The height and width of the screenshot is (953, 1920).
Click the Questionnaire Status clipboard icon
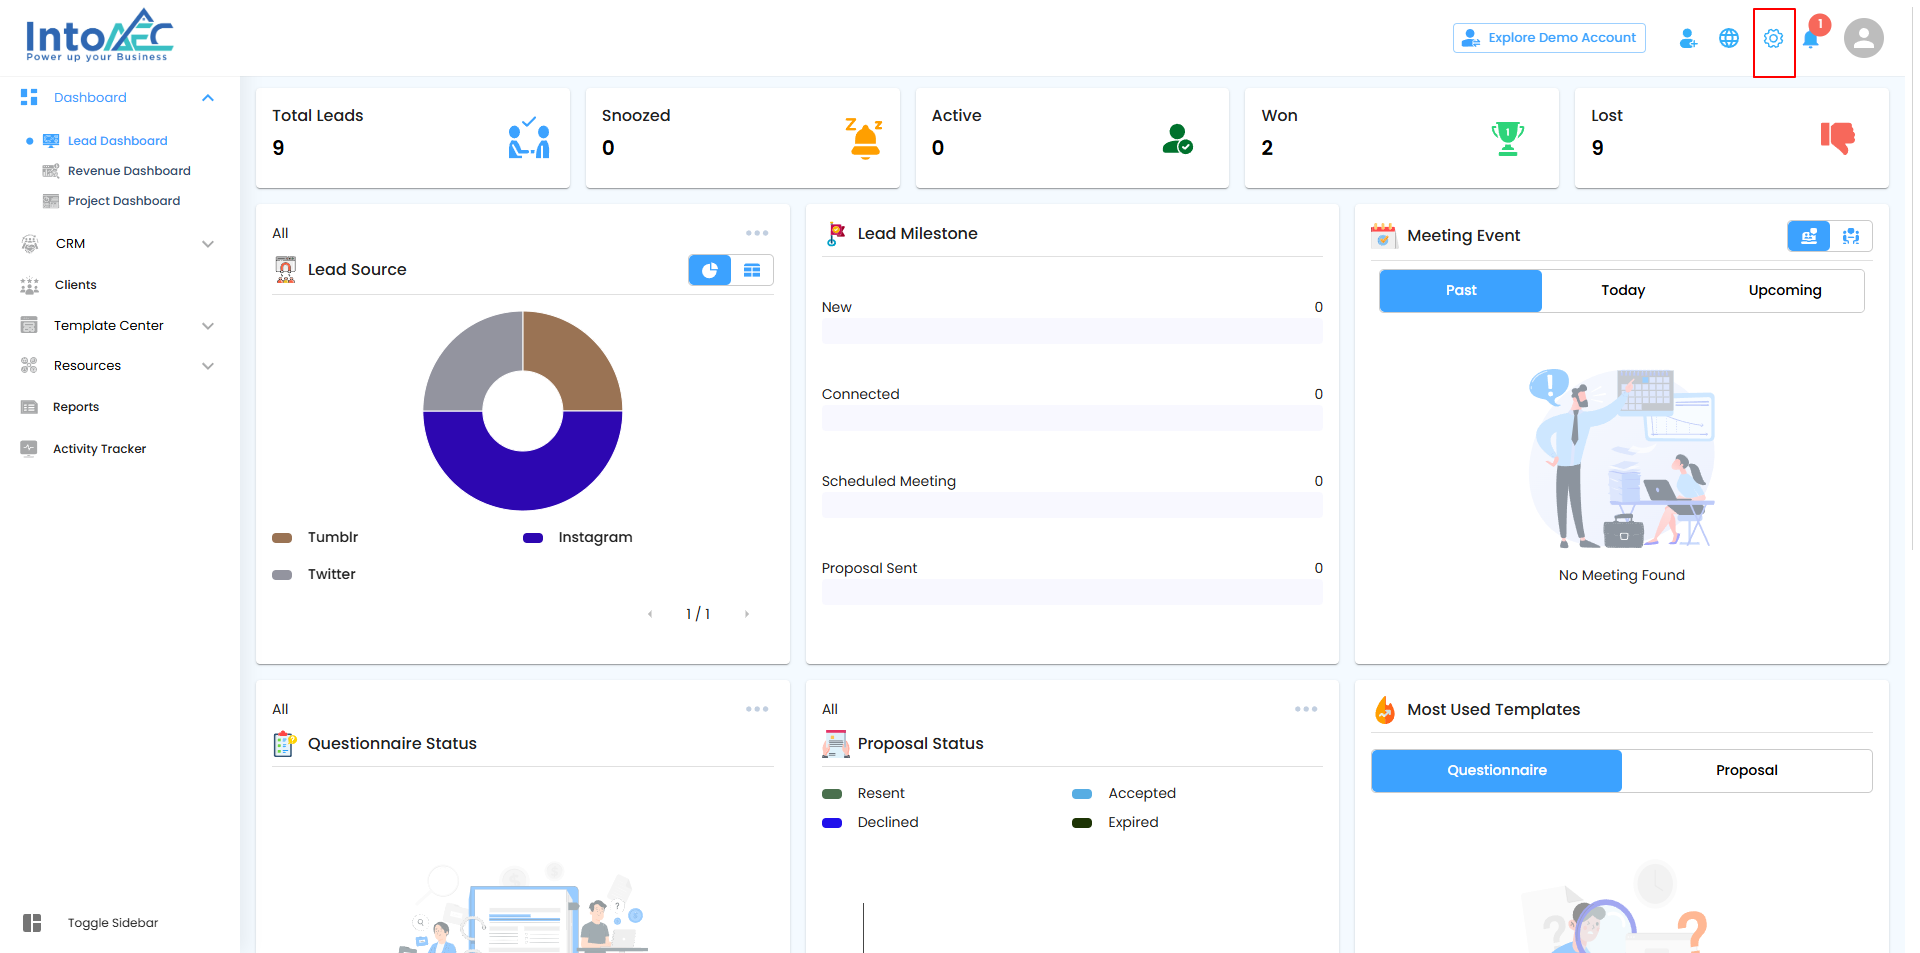tap(285, 744)
